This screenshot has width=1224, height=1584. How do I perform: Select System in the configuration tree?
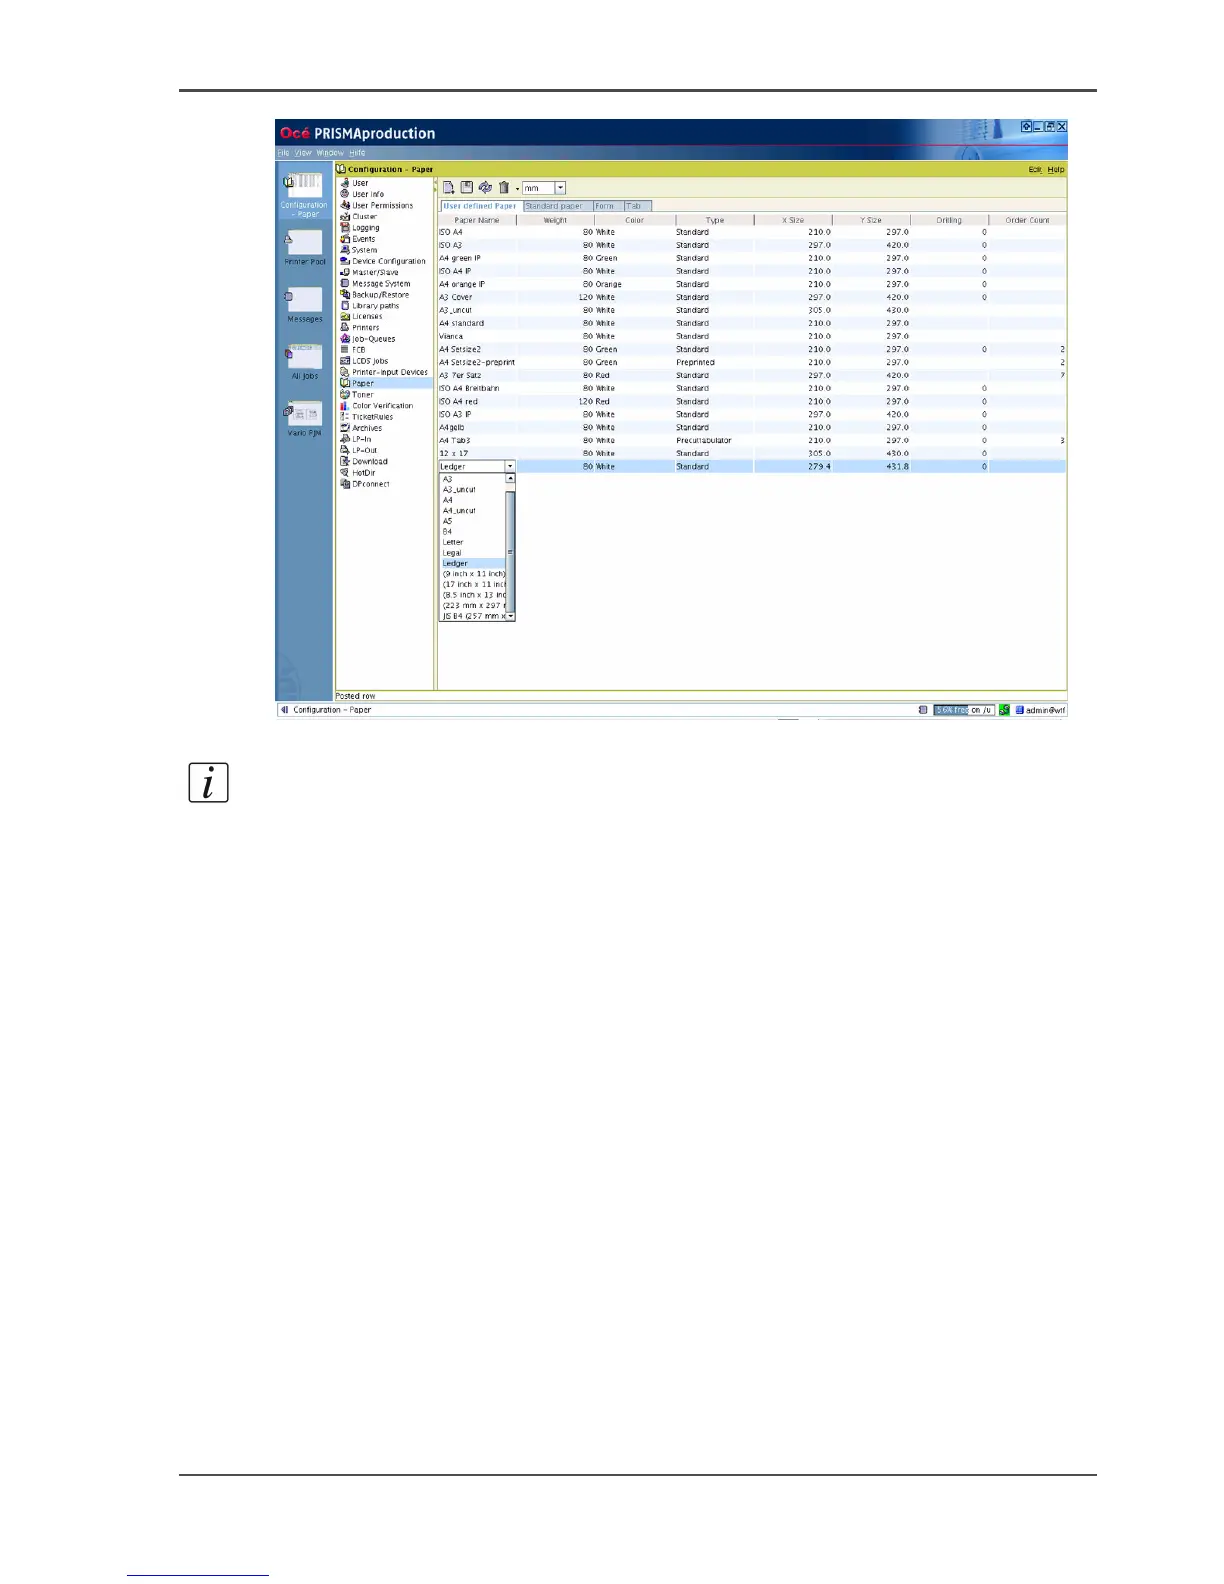pyautogui.click(x=364, y=250)
